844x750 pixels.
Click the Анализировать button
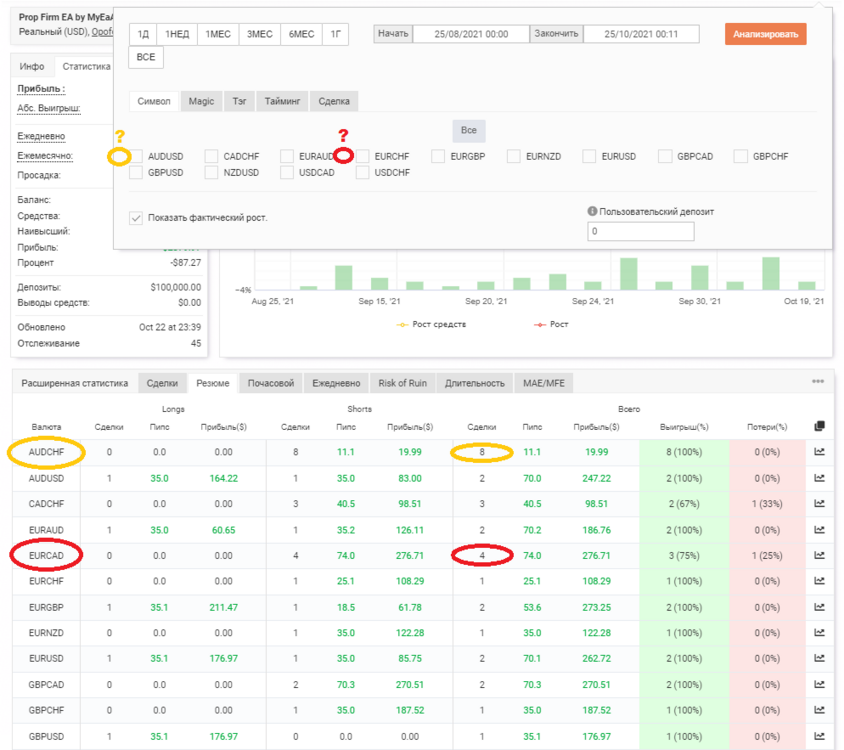[x=765, y=34]
